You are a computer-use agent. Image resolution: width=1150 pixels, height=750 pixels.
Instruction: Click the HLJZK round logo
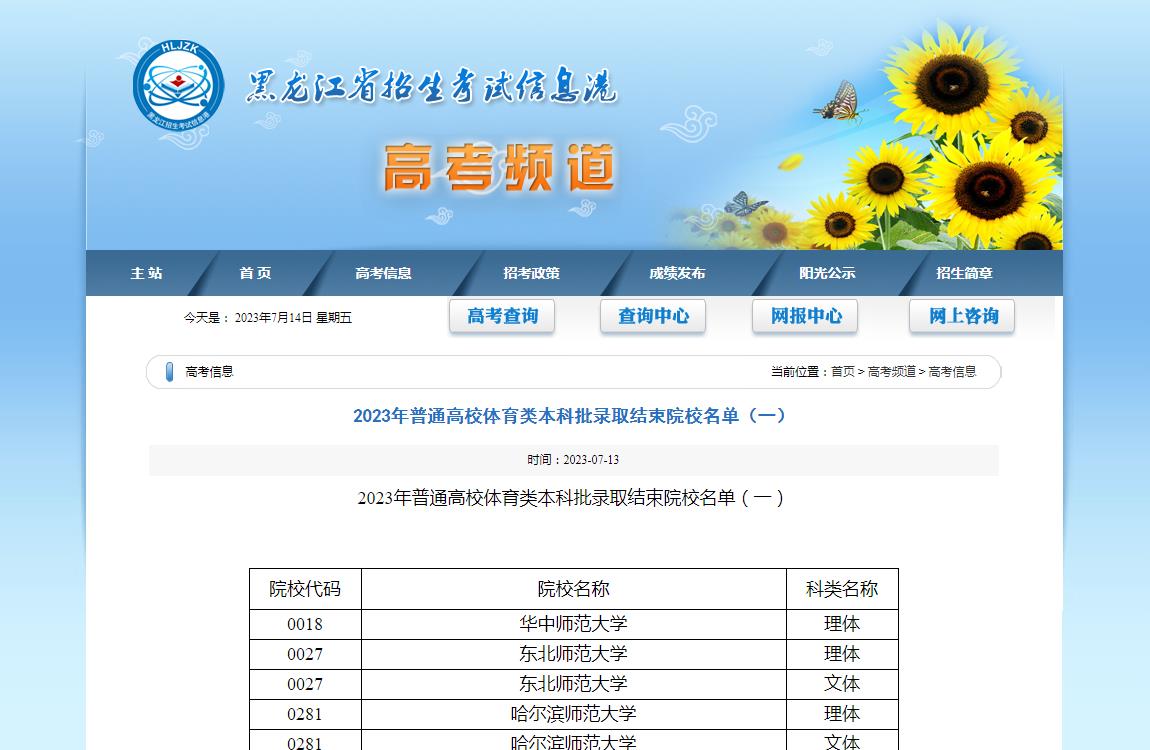pyautogui.click(x=178, y=86)
